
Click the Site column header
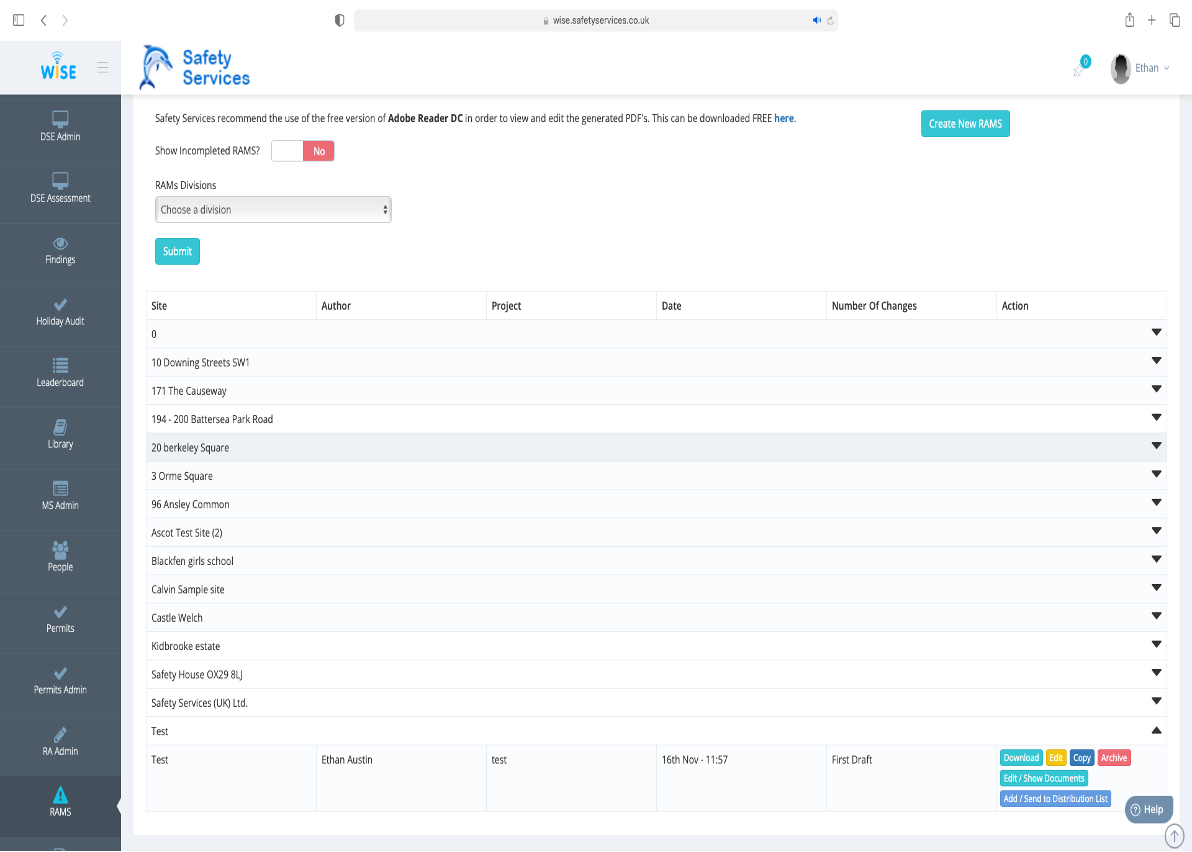click(231, 306)
